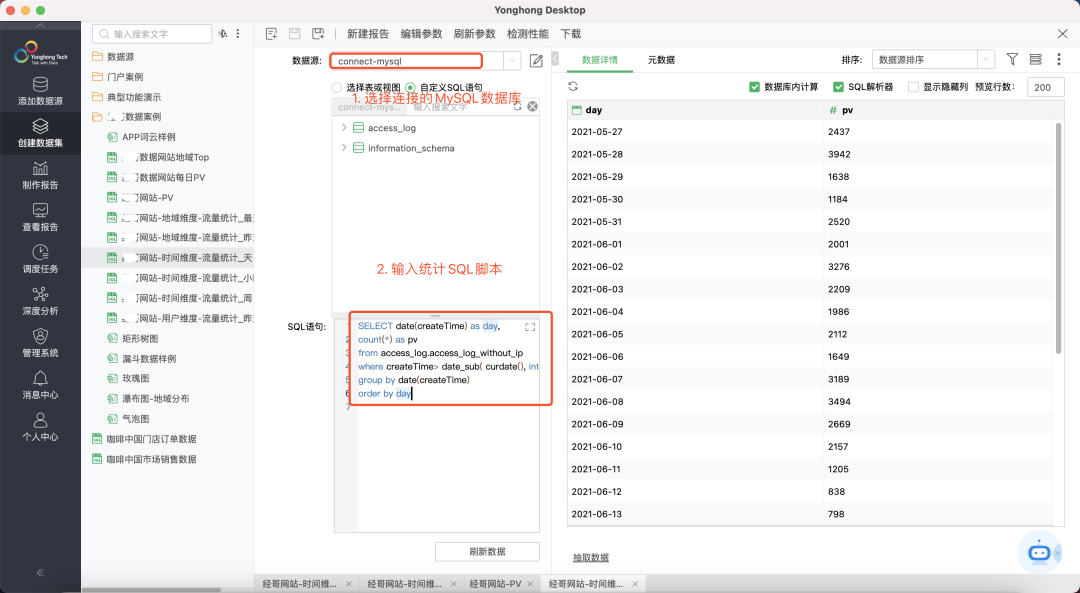Viewport: 1080px width, 593px height.
Task: Click the dataset tree search box
Action: click(152, 34)
